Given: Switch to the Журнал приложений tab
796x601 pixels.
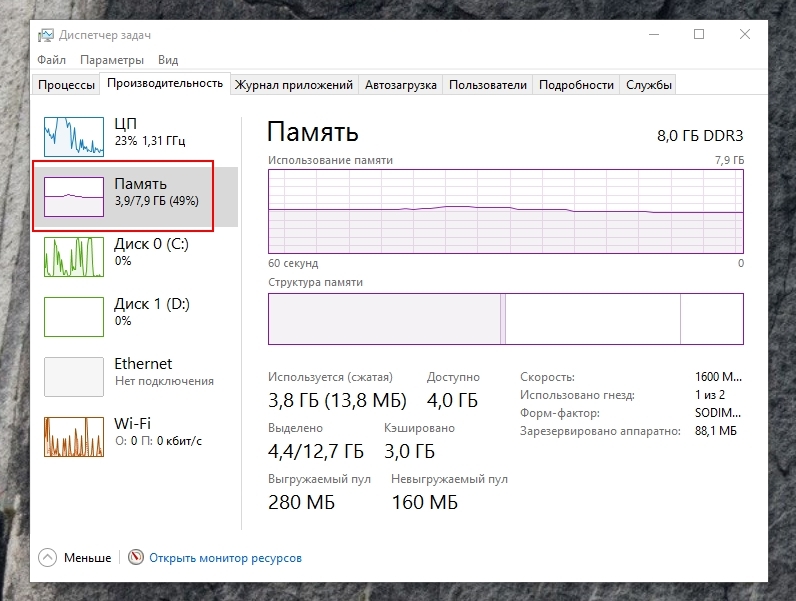Looking at the screenshot, I should (293, 85).
